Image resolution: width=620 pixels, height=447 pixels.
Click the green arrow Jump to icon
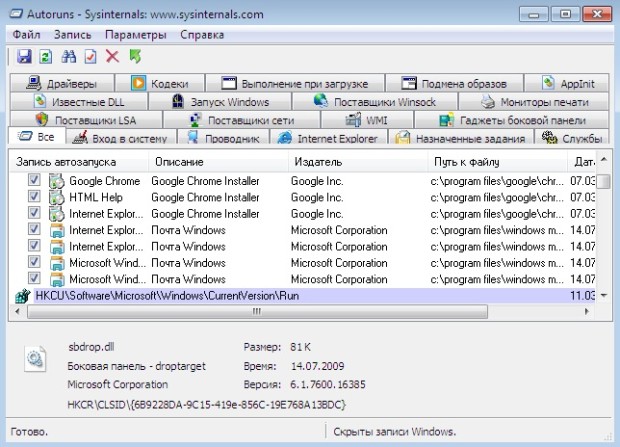(x=135, y=57)
